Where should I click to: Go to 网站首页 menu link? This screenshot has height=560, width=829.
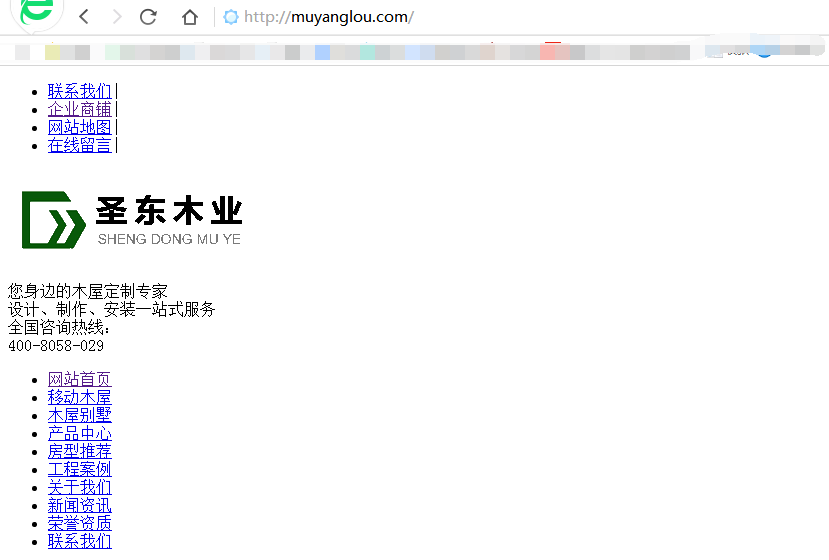click(80, 379)
